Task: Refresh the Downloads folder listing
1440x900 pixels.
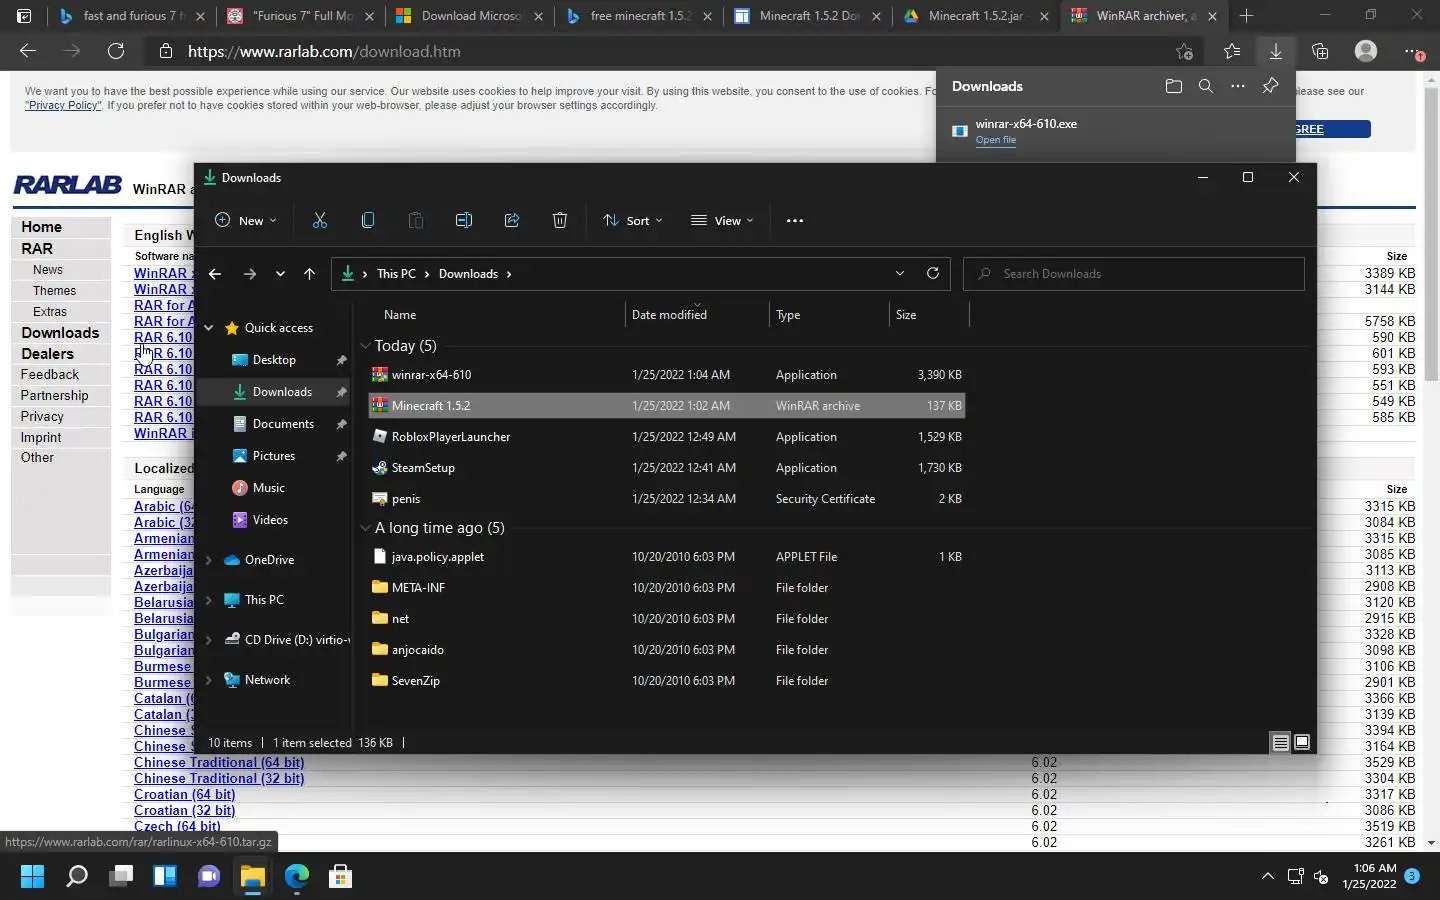Action: [x=933, y=273]
